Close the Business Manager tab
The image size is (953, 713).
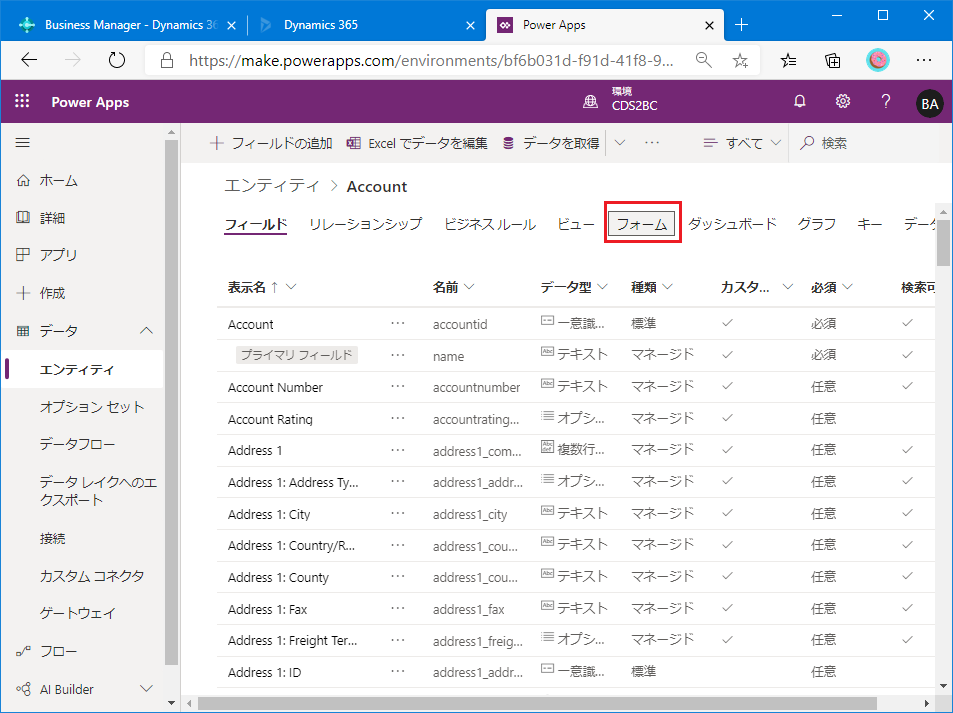[232, 25]
